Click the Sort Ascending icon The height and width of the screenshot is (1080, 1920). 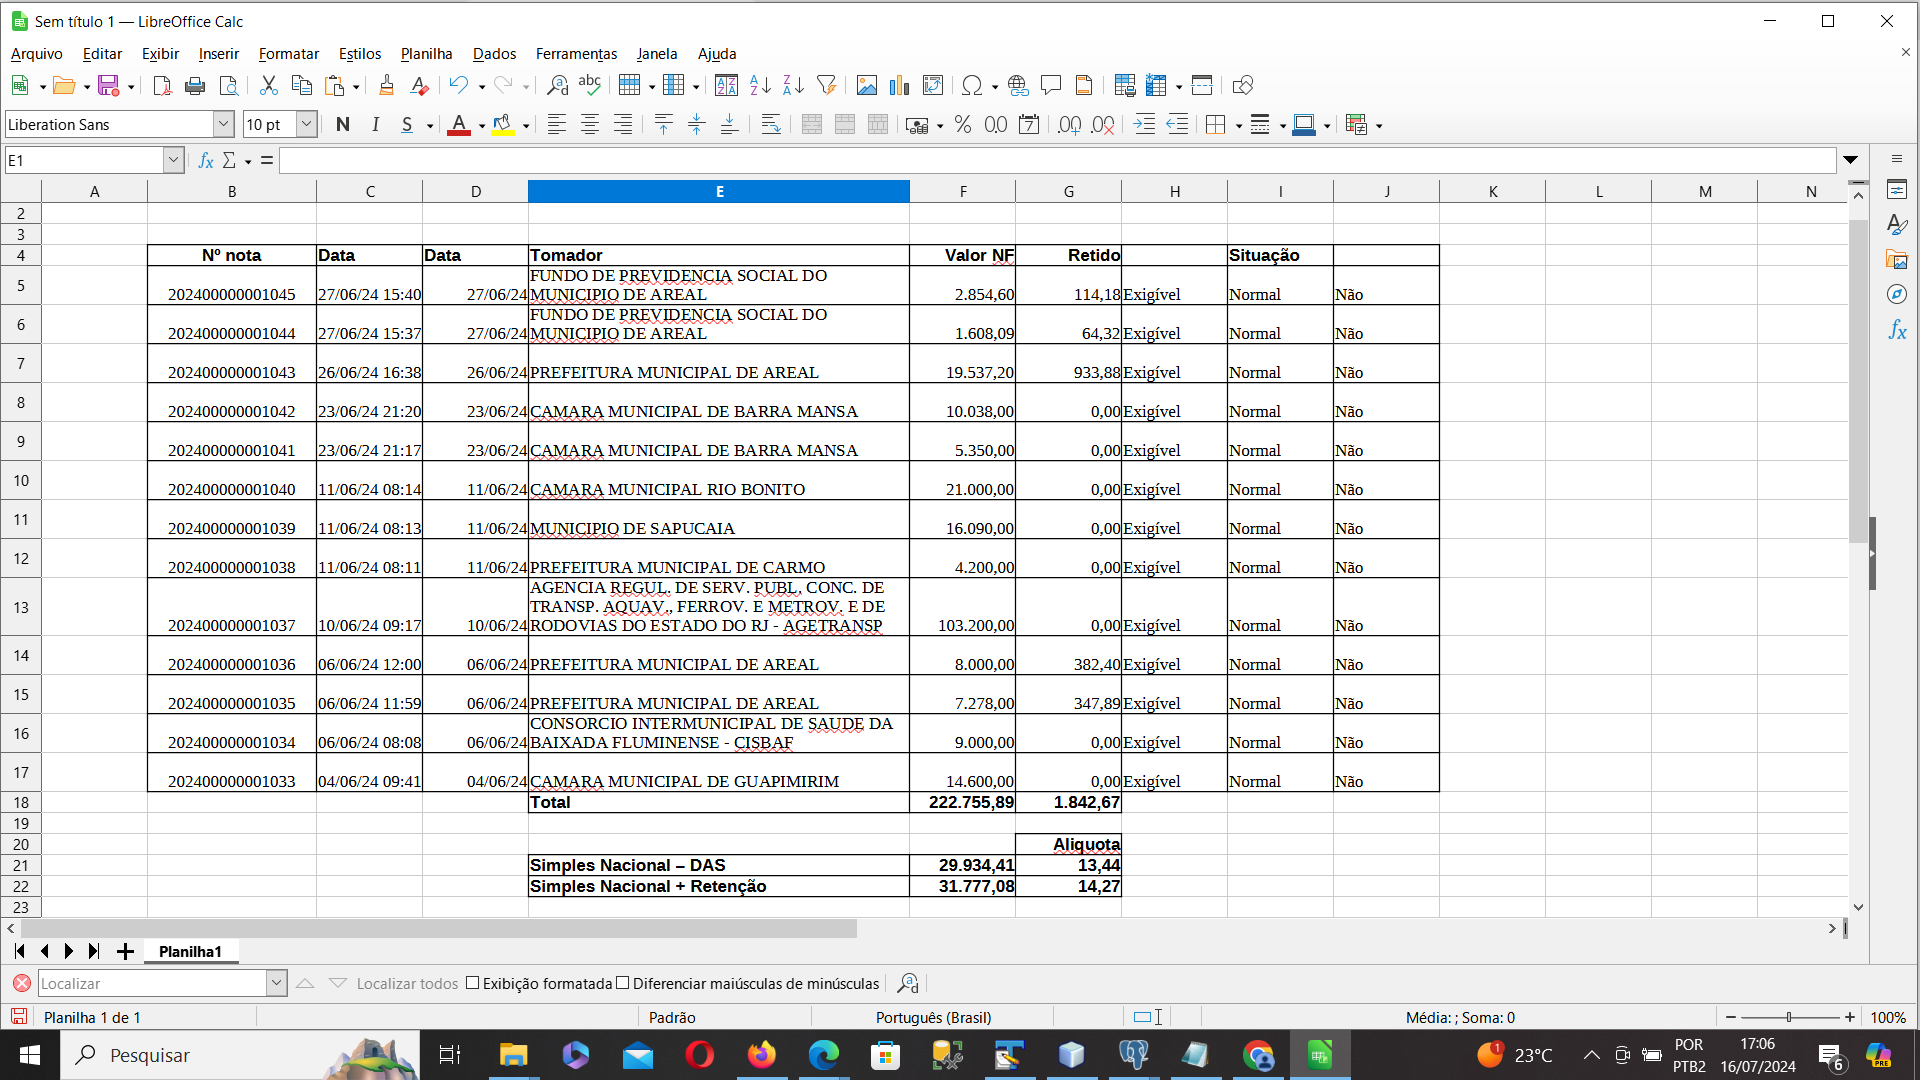(x=760, y=86)
